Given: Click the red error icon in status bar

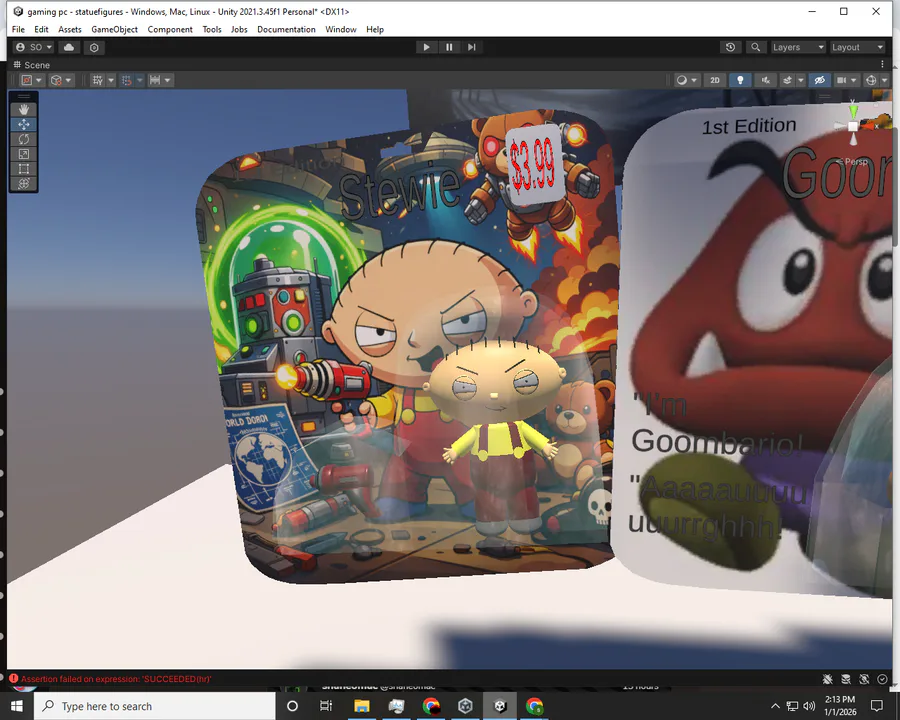Looking at the screenshot, I should 14,679.
